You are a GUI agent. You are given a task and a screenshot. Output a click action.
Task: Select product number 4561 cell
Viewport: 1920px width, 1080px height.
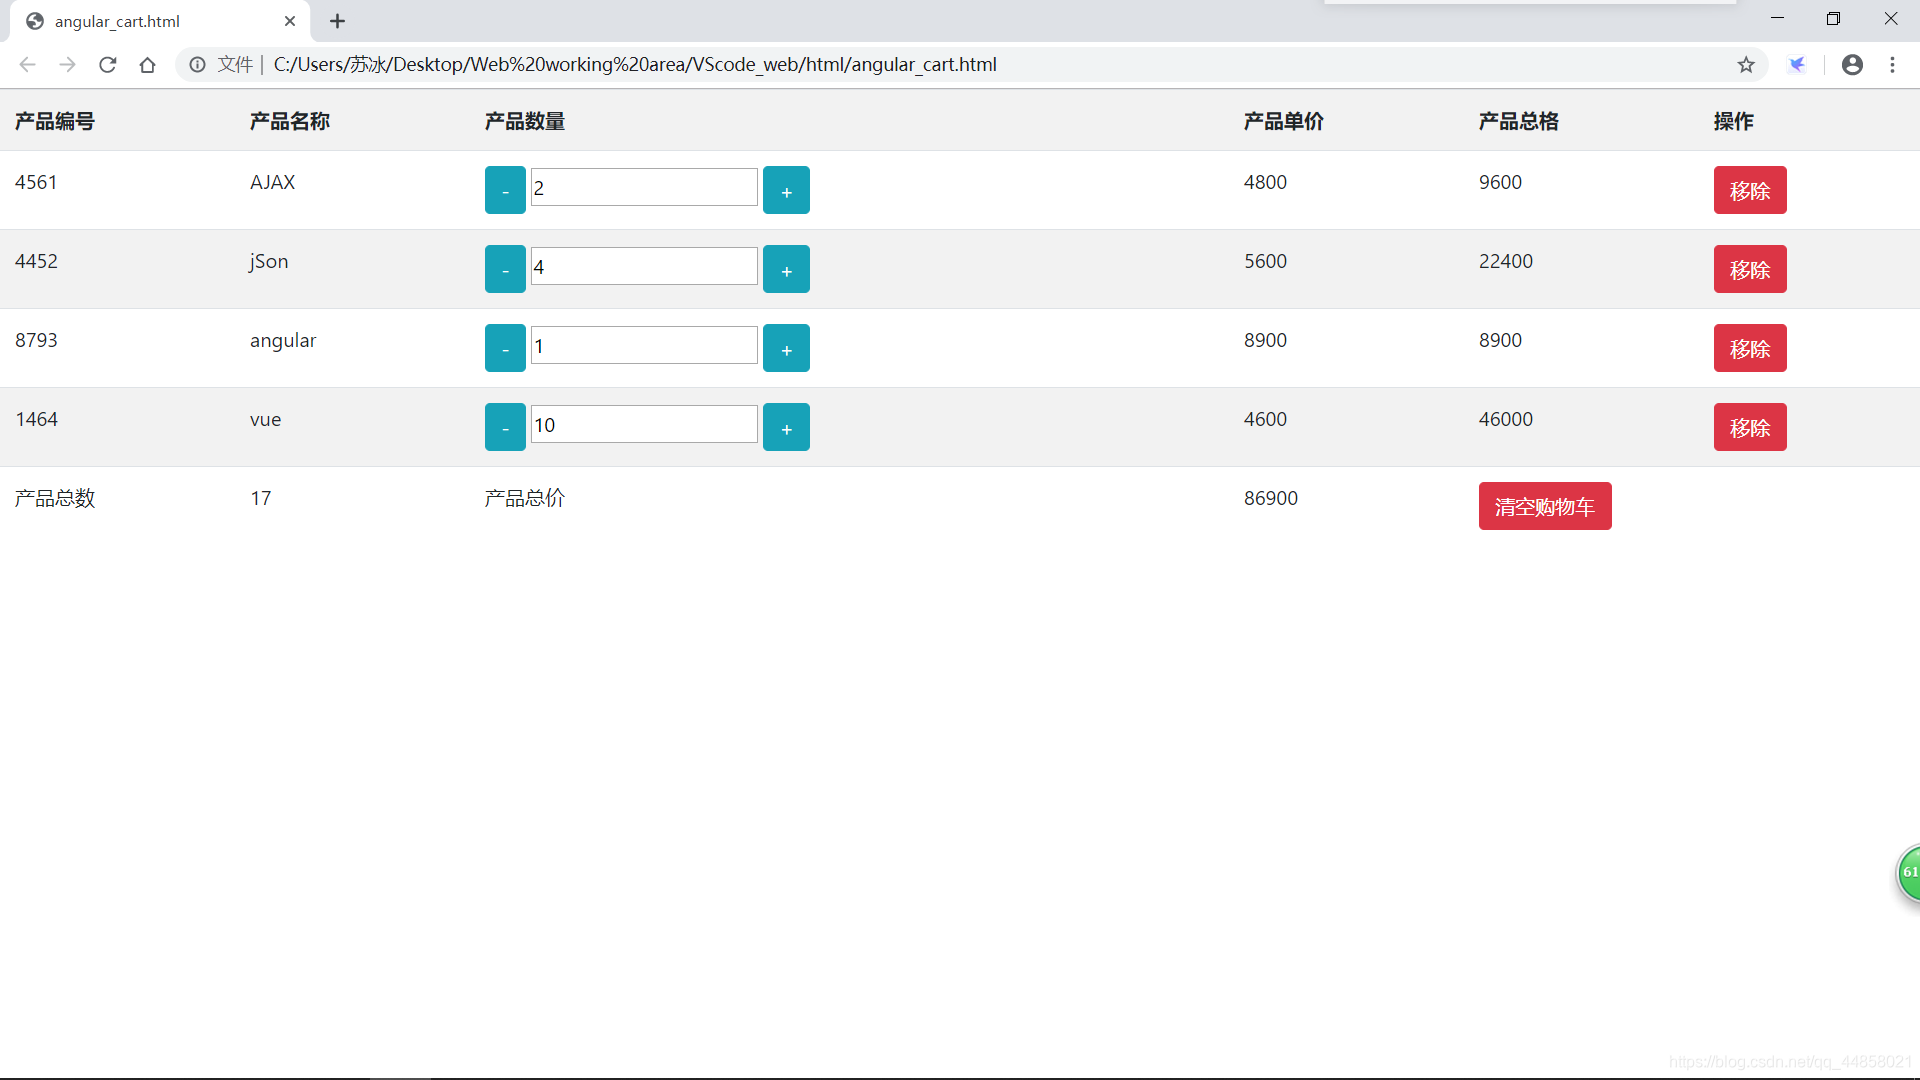point(36,182)
